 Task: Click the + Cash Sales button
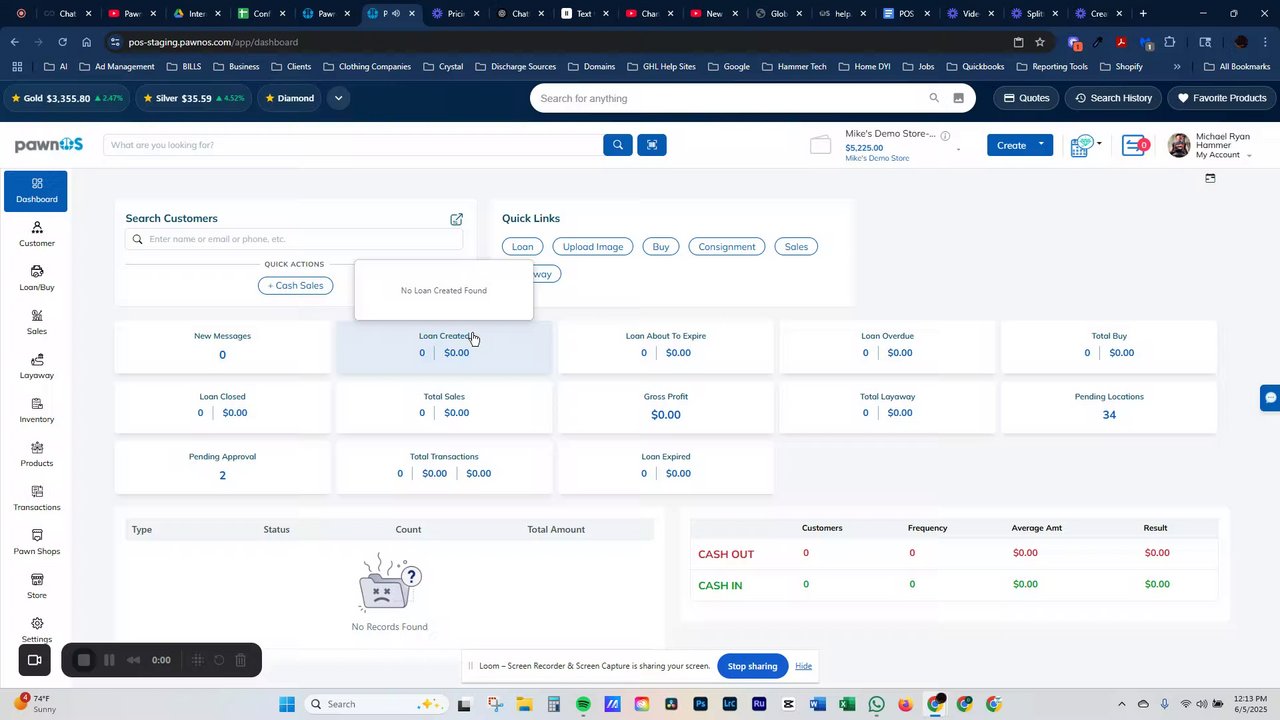click(295, 285)
